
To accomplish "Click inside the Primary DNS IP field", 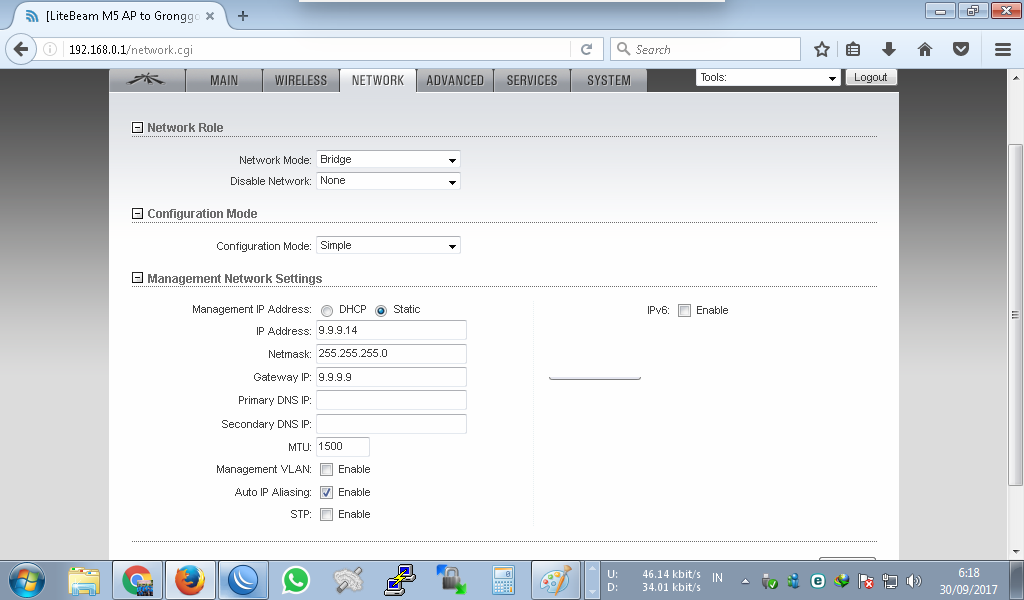I will [390, 400].
